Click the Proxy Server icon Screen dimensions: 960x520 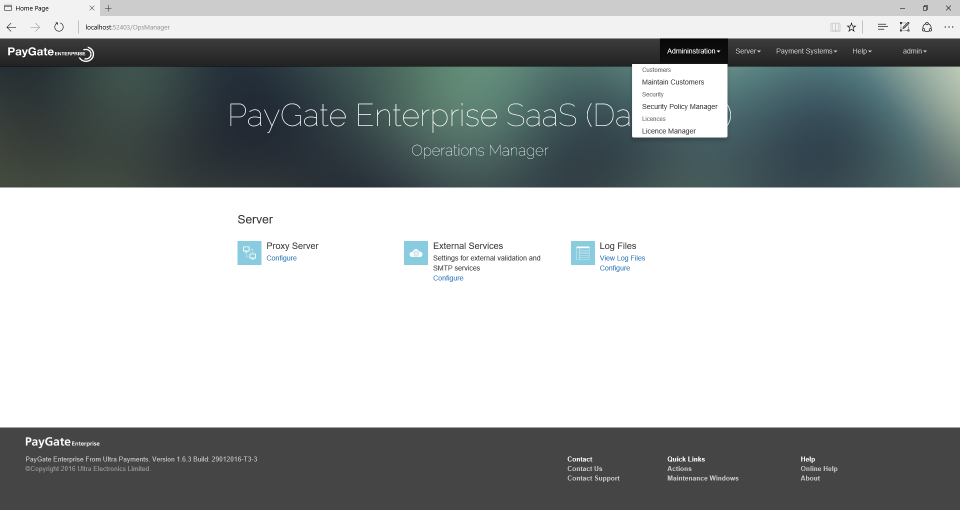click(249, 253)
